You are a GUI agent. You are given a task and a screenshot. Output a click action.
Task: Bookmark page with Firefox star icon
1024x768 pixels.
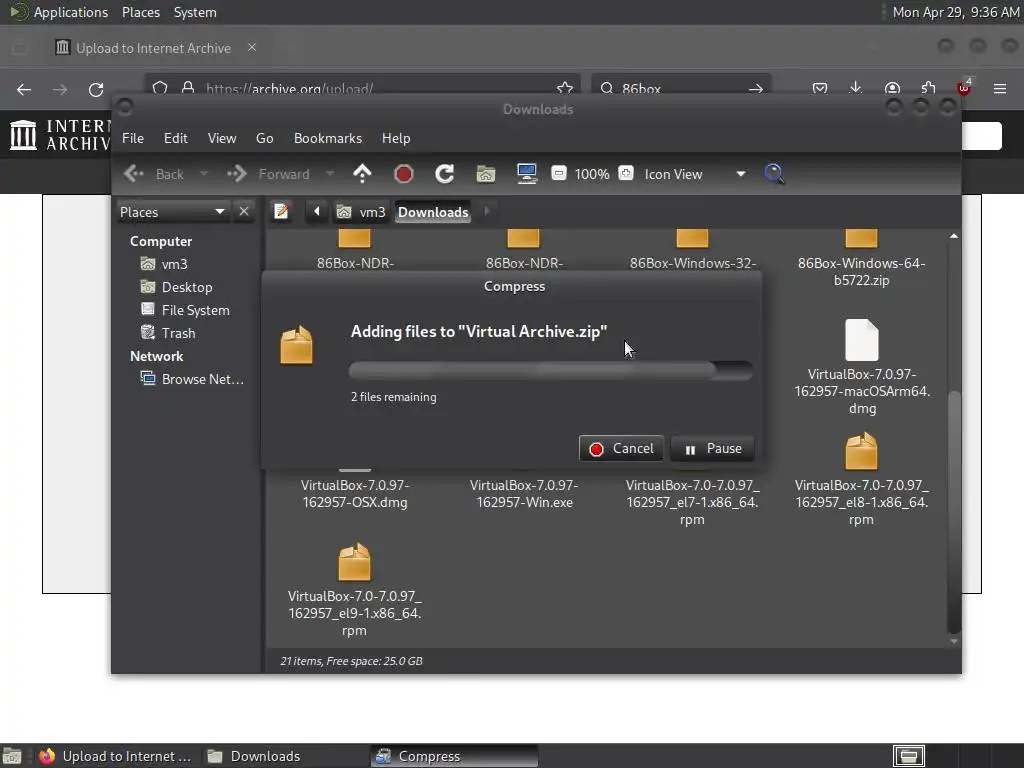coord(565,89)
